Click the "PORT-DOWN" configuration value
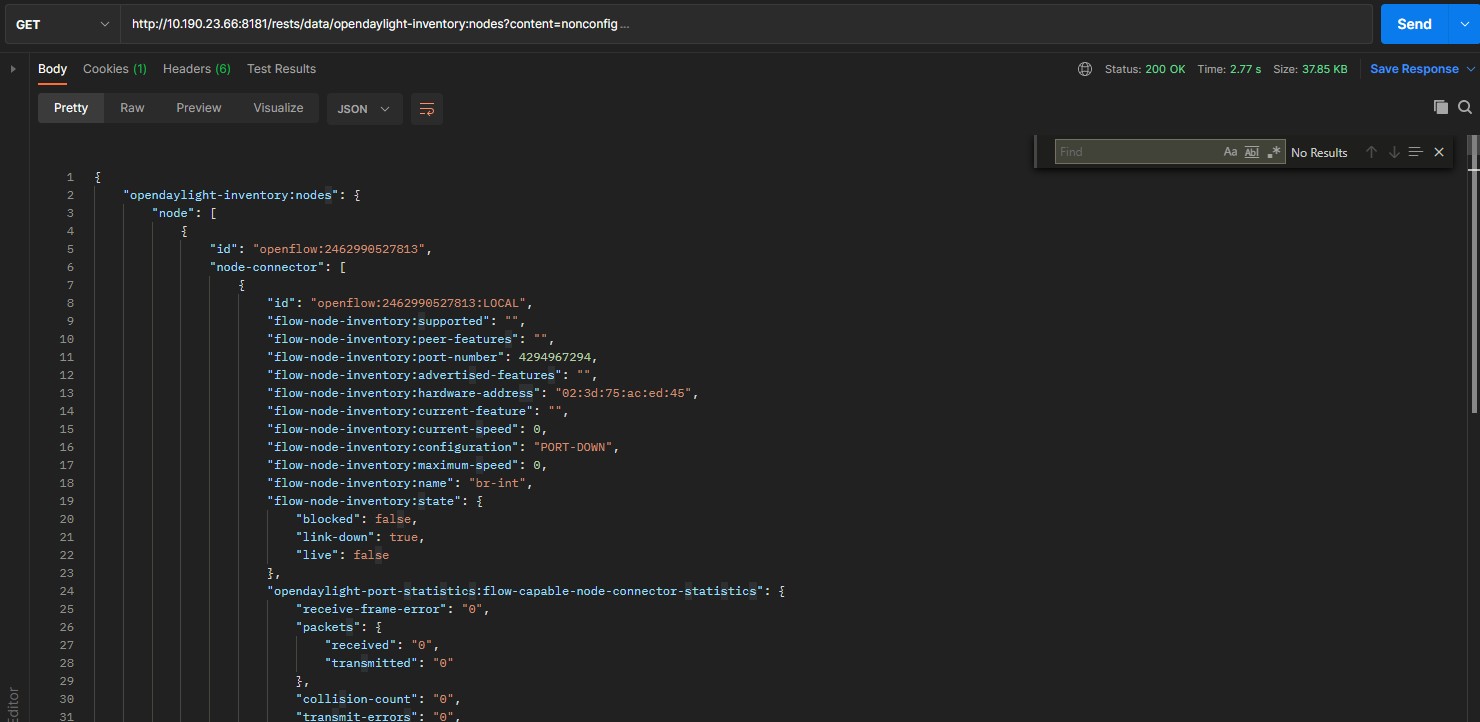This screenshot has width=1480, height=722. pyautogui.click(x=577, y=447)
